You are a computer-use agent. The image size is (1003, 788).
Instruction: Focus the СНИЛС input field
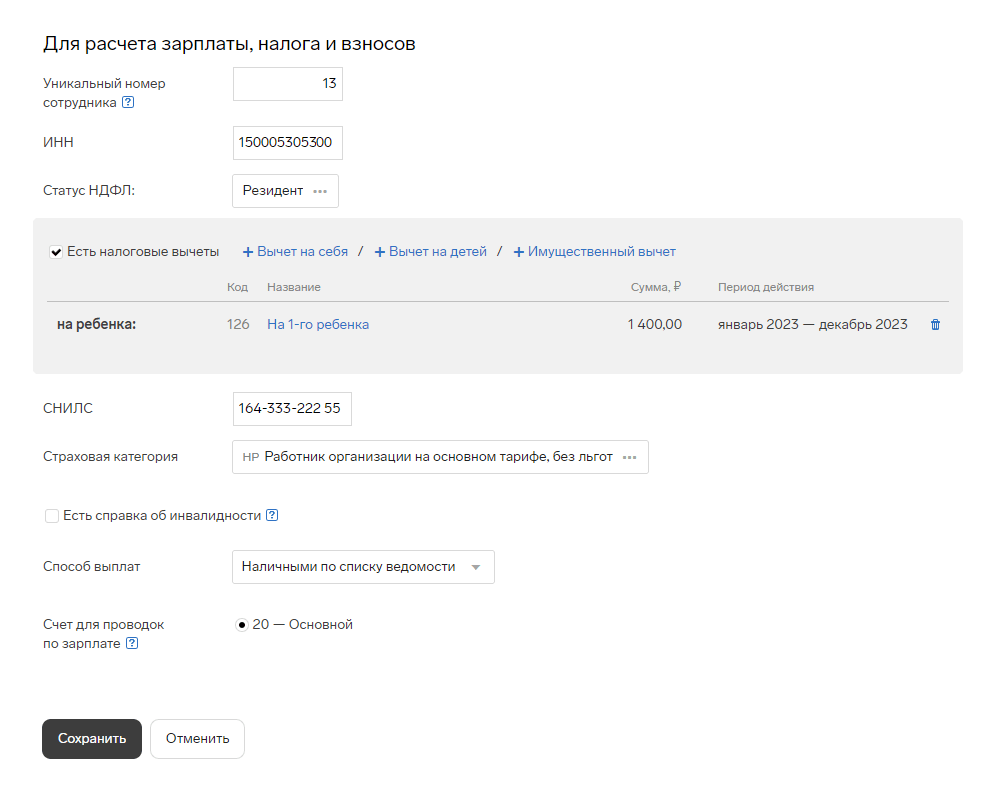click(x=292, y=409)
